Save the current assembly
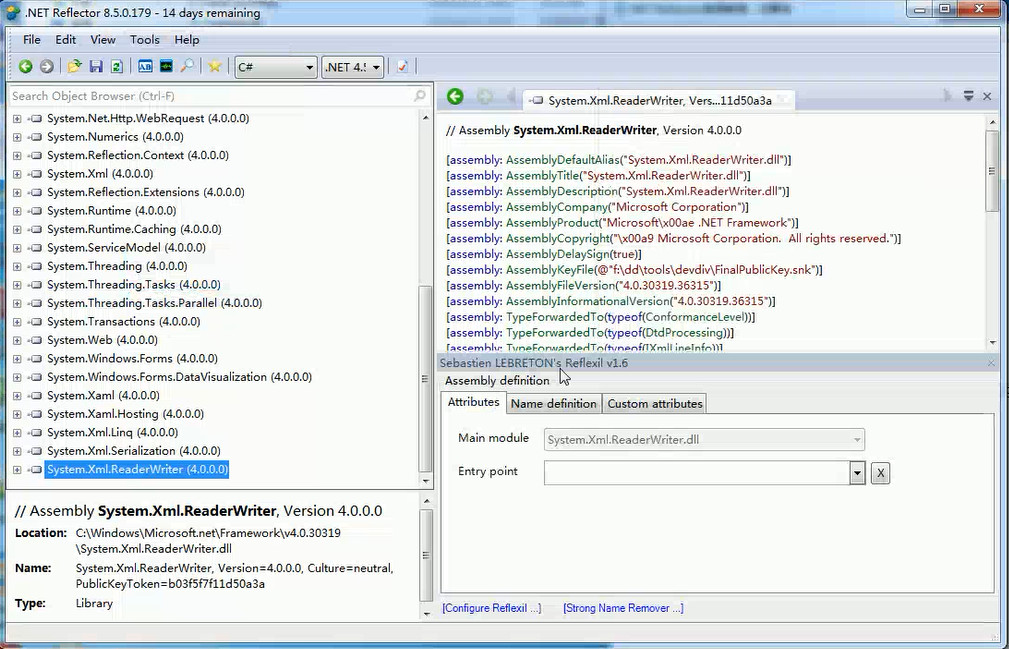Viewport: 1009px width, 649px height. (x=95, y=67)
